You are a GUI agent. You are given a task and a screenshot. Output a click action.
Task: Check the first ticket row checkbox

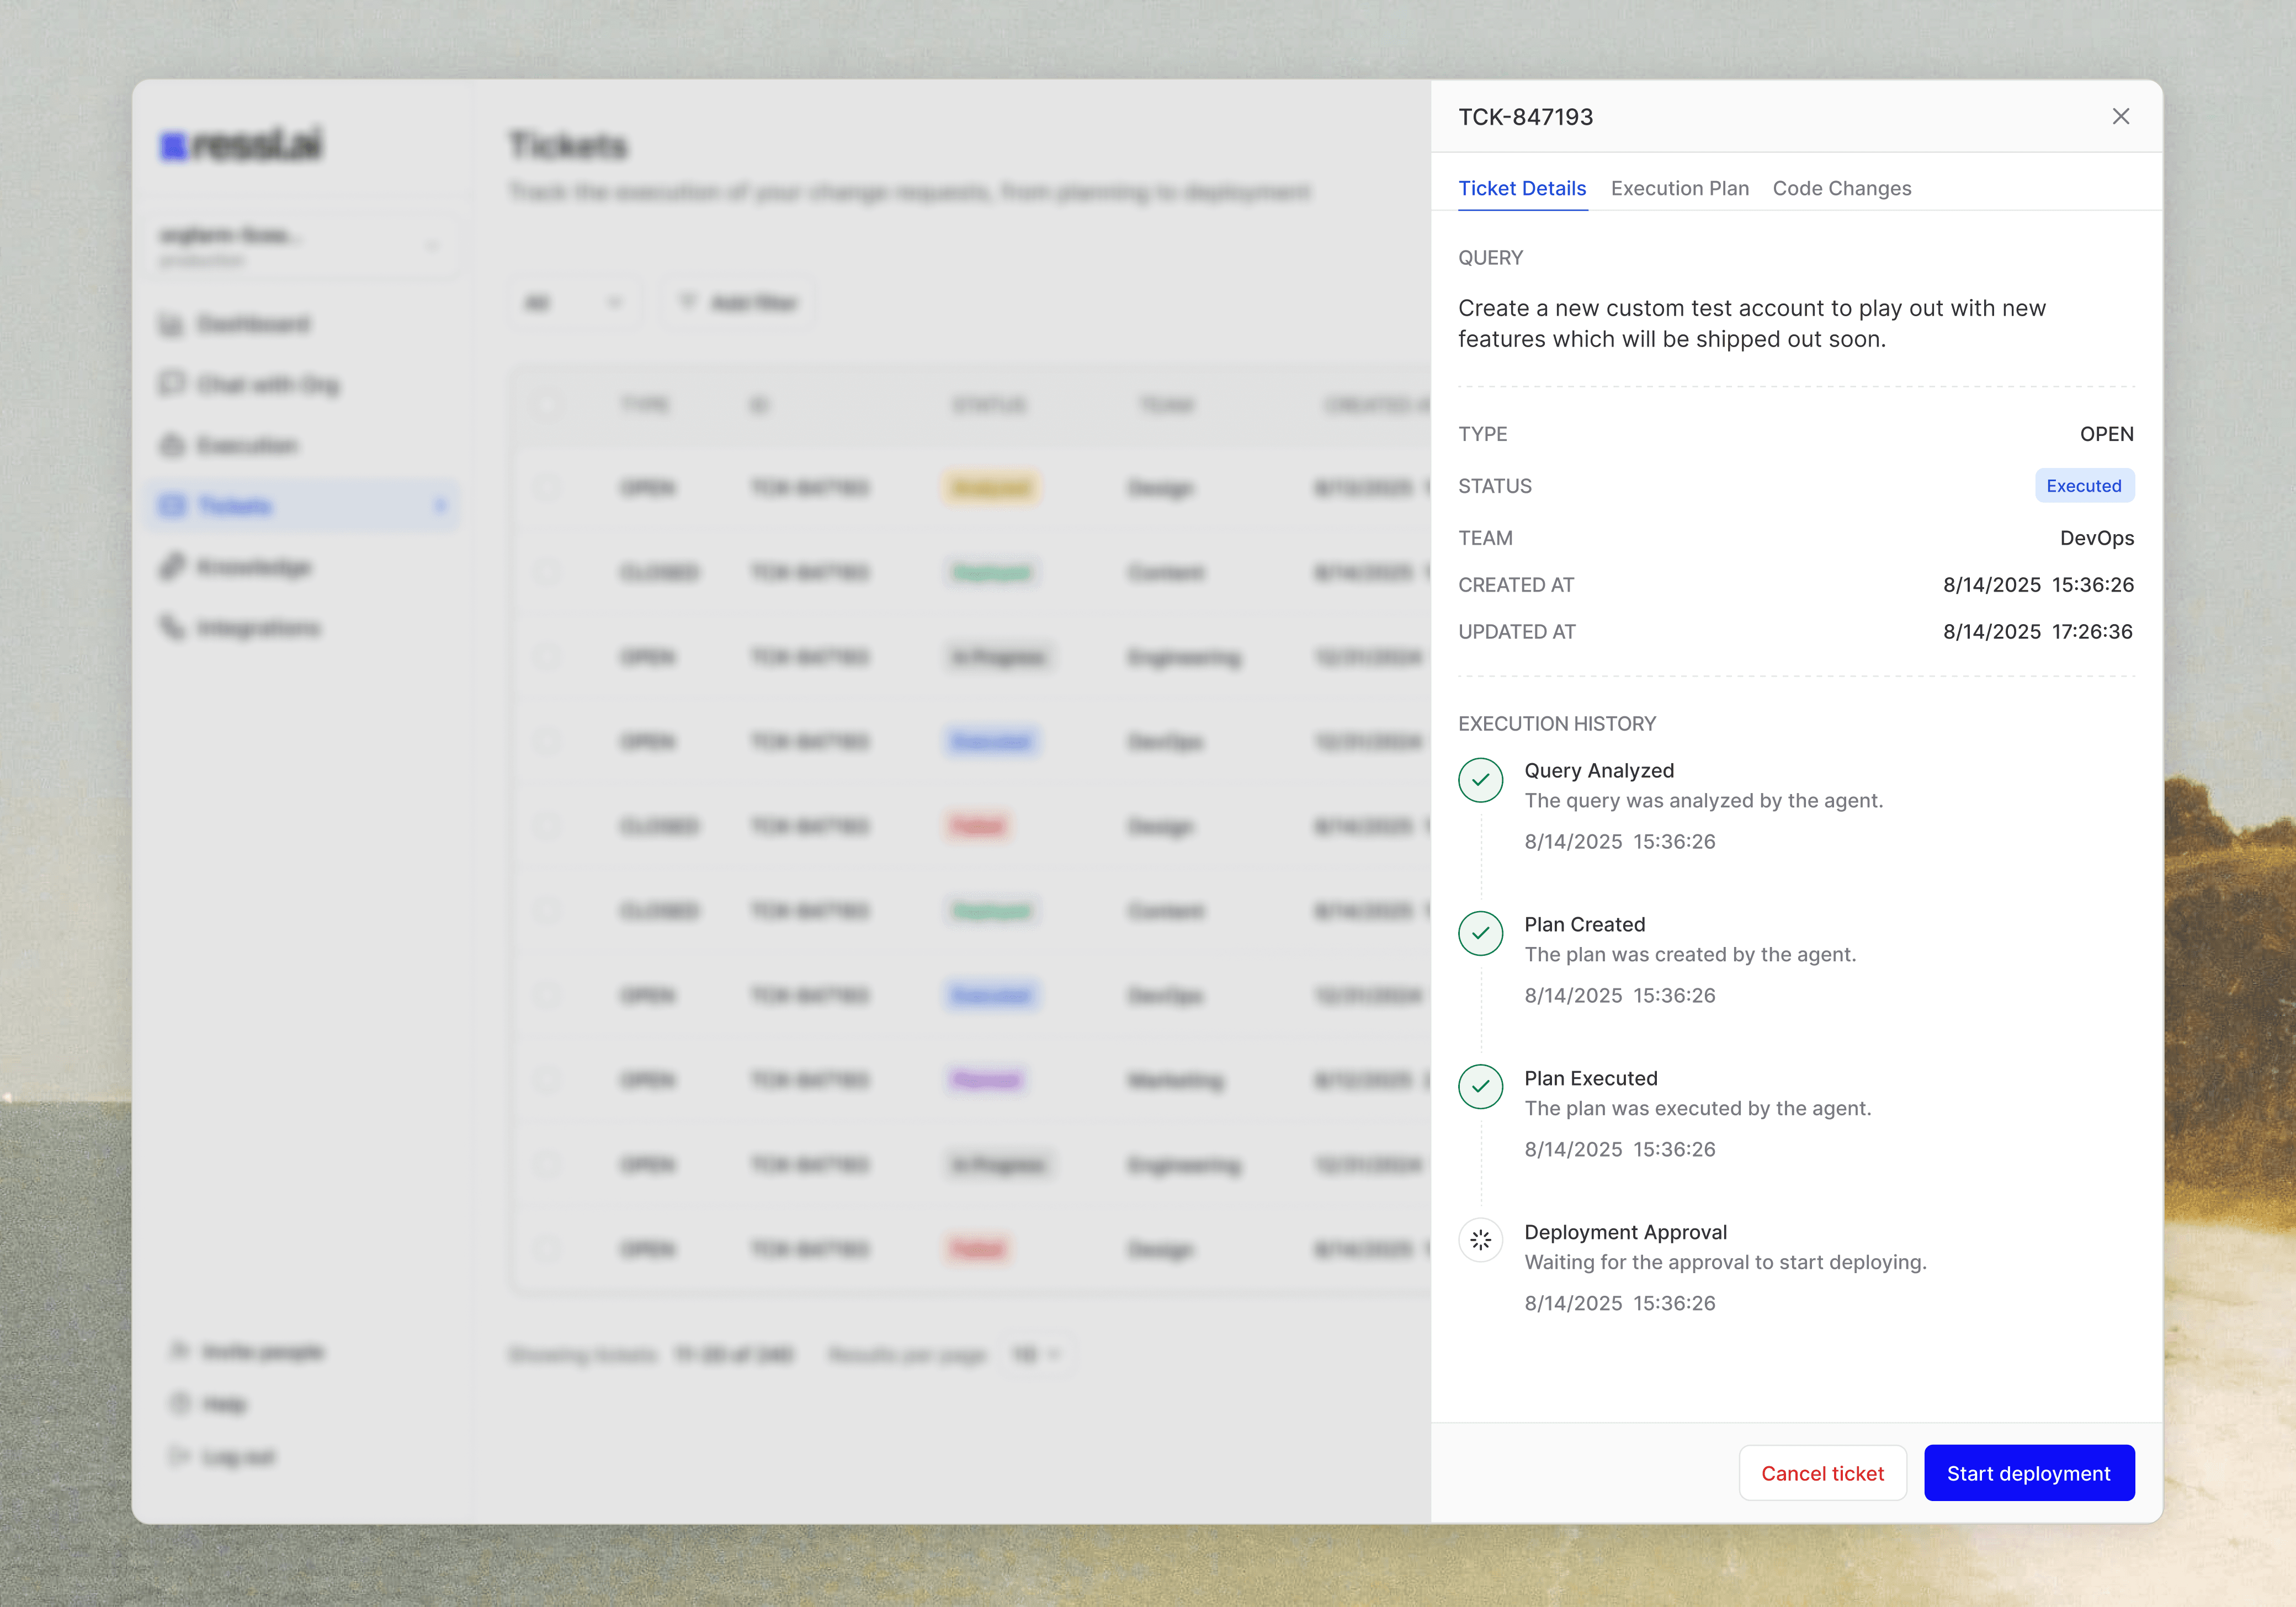pyautogui.click(x=546, y=488)
